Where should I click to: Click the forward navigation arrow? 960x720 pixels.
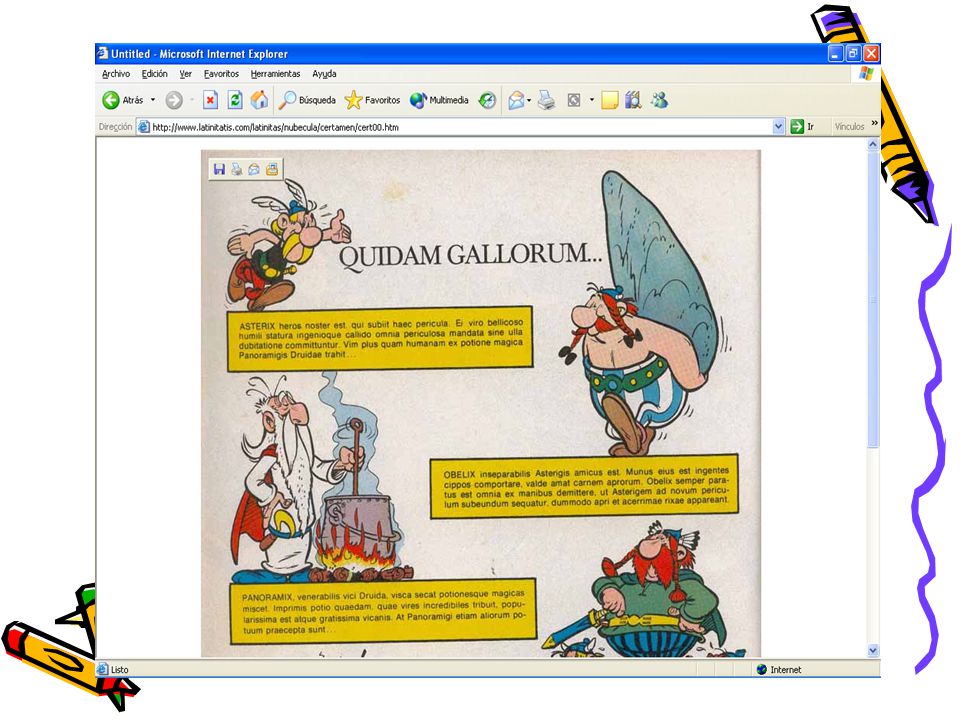[x=174, y=100]
